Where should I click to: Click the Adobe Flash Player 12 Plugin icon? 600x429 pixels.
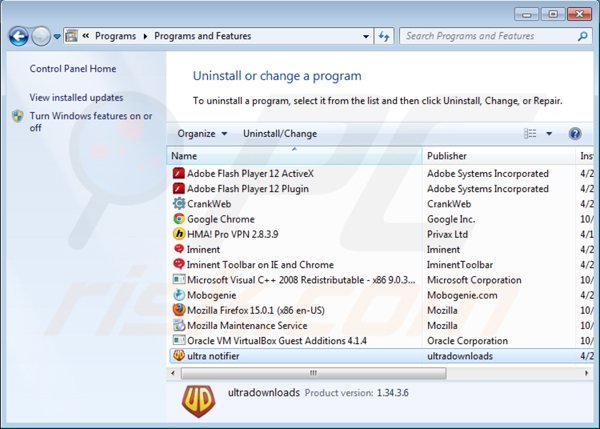[179, 189]
